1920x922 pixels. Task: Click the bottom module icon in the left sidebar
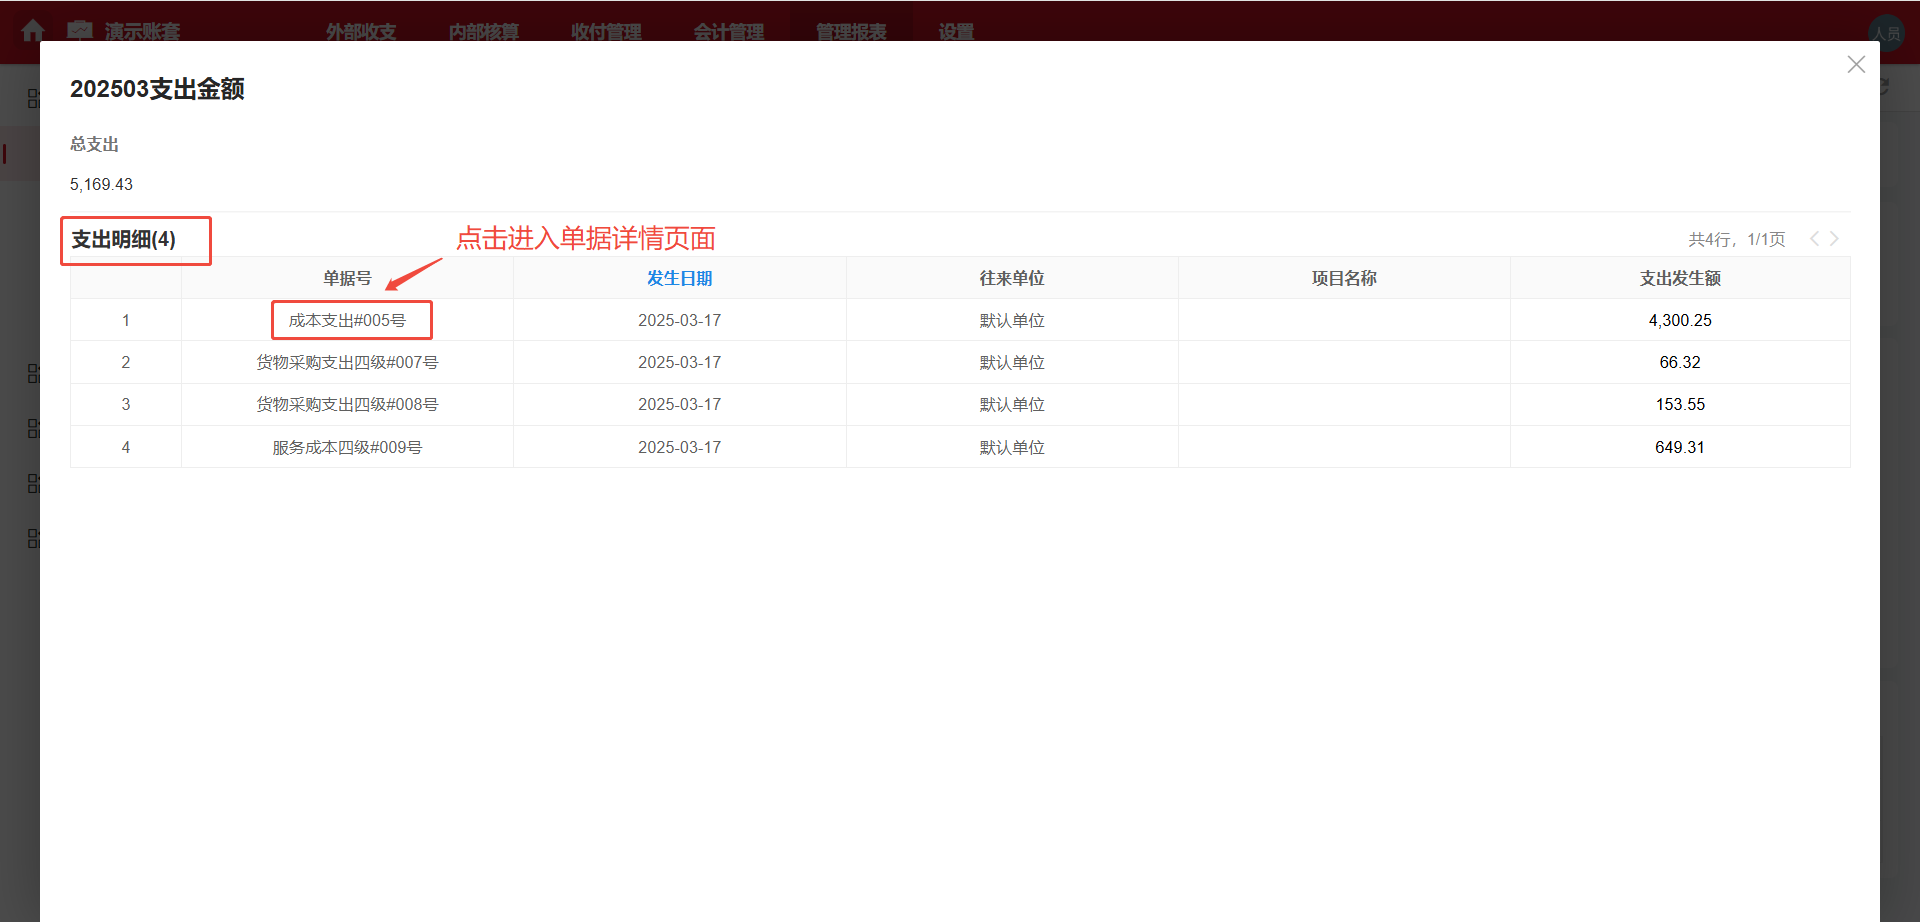(33, 538)
